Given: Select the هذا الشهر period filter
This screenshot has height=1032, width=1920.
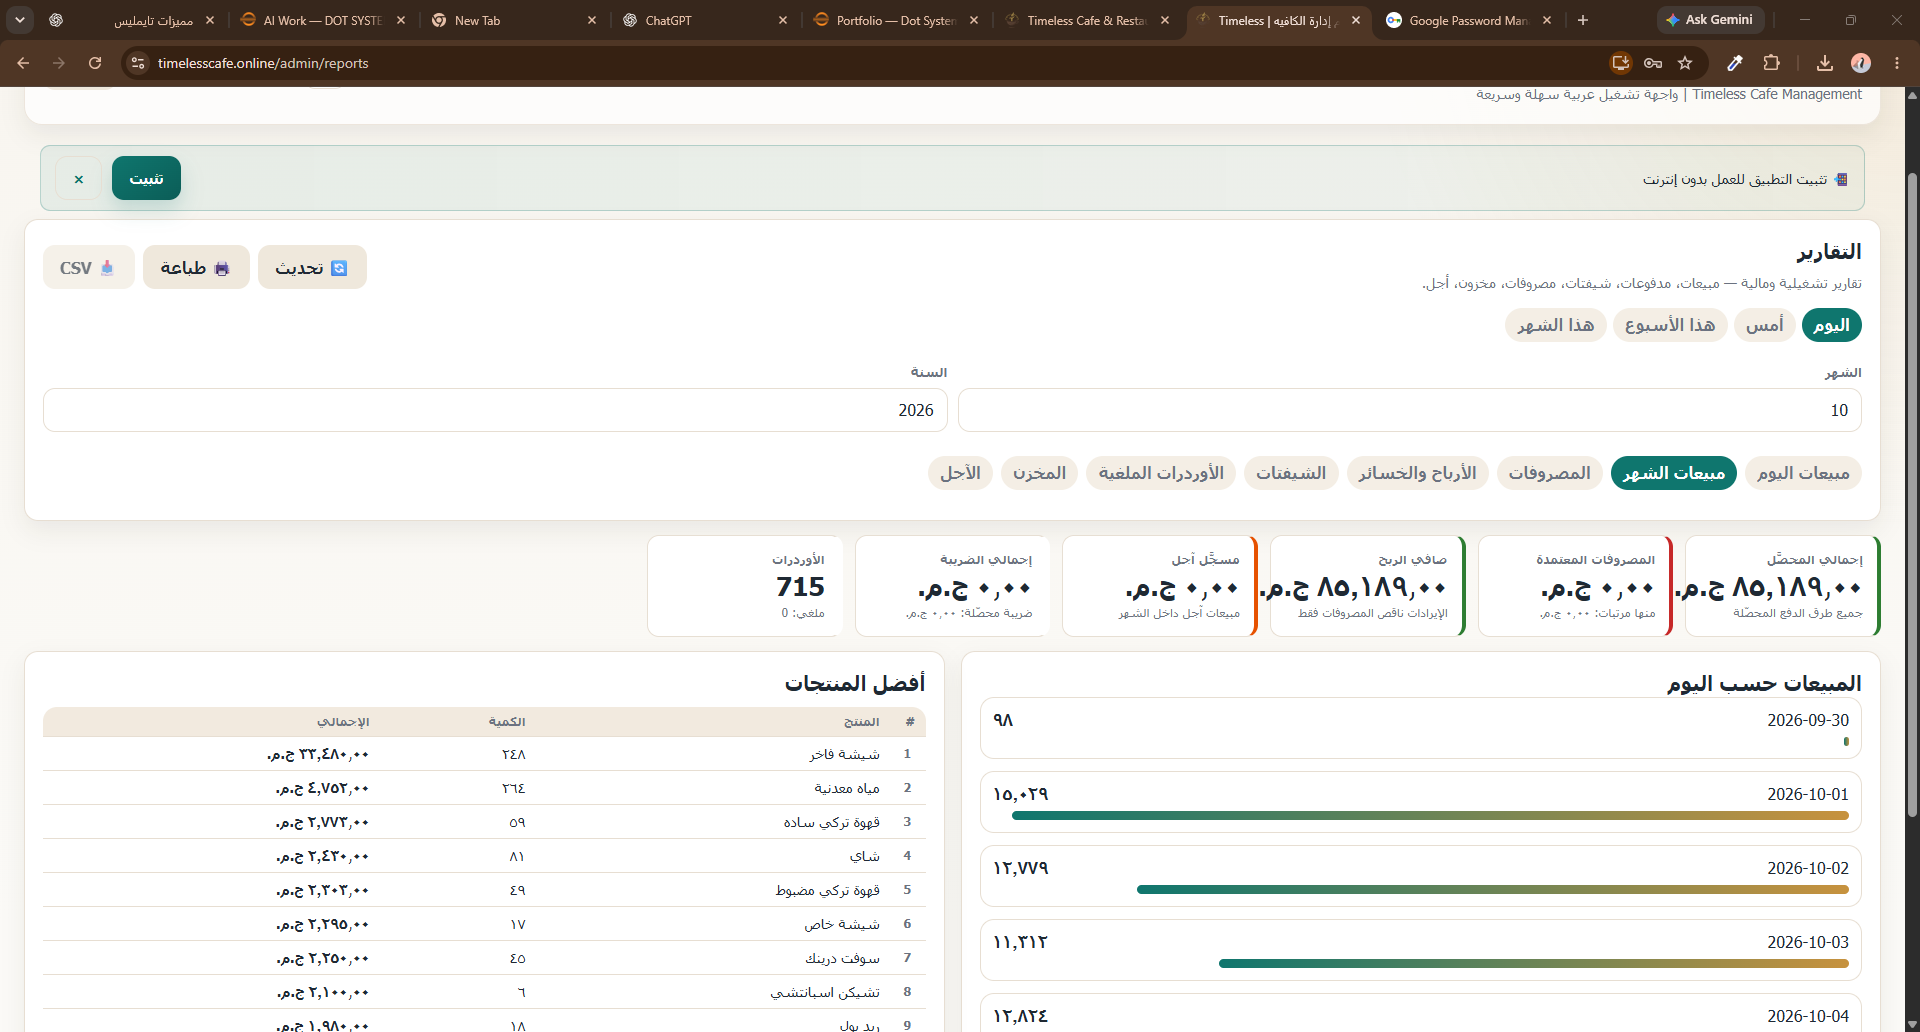Looking at the screenshot, I should 1555,325.
